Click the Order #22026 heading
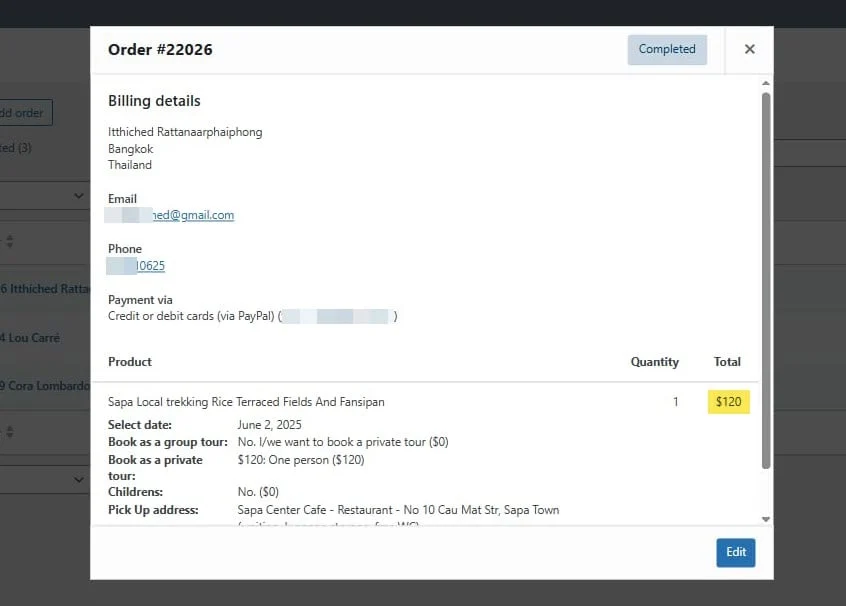Screen dimensions: 846x606 point(160,50)
